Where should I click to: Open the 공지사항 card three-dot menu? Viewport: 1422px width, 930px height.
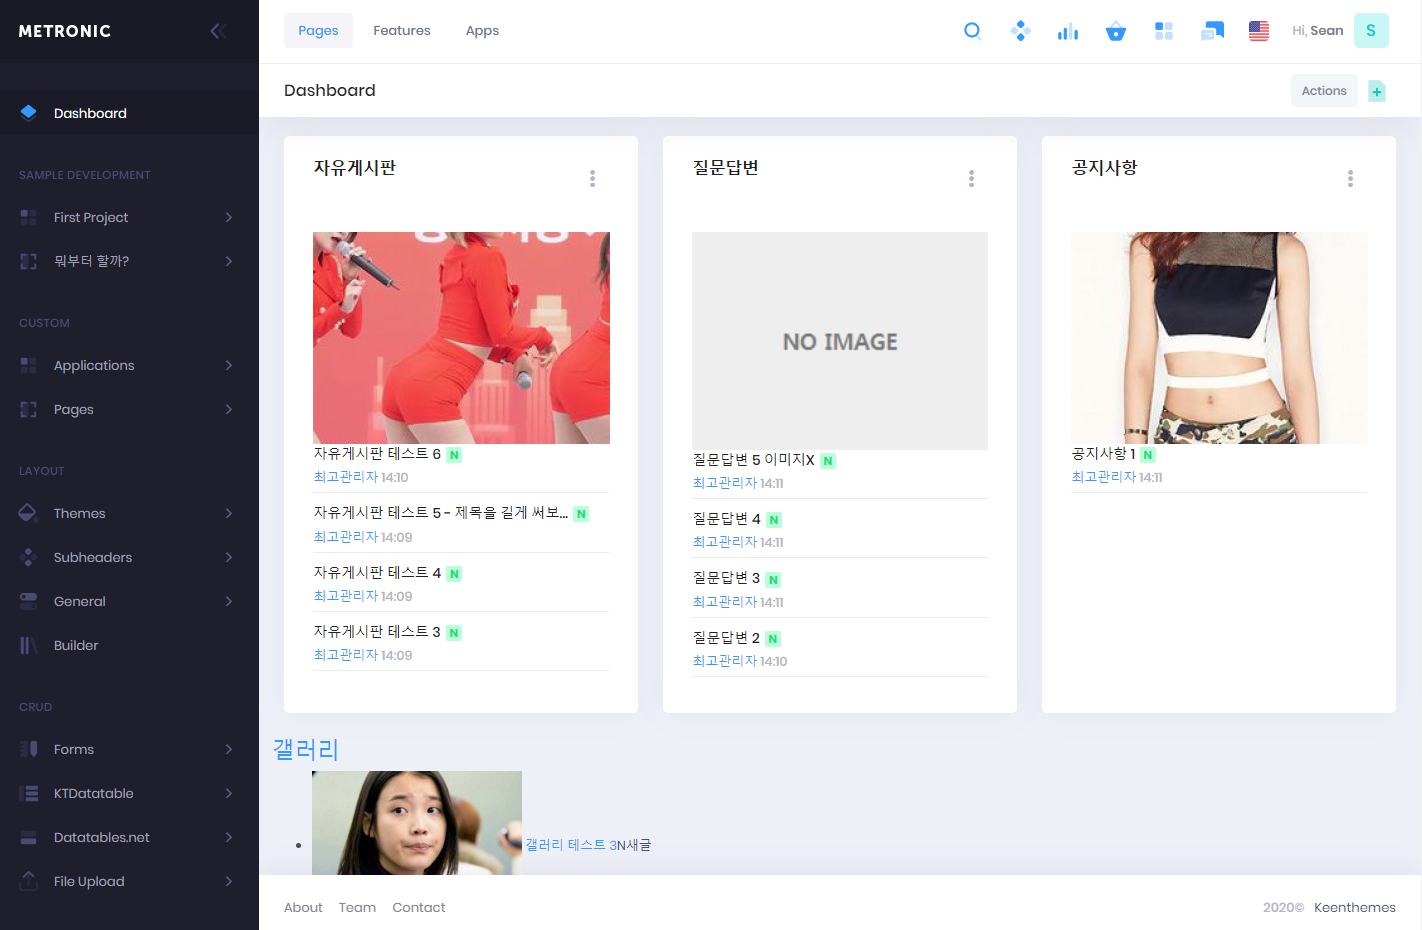coord(1350,178)
